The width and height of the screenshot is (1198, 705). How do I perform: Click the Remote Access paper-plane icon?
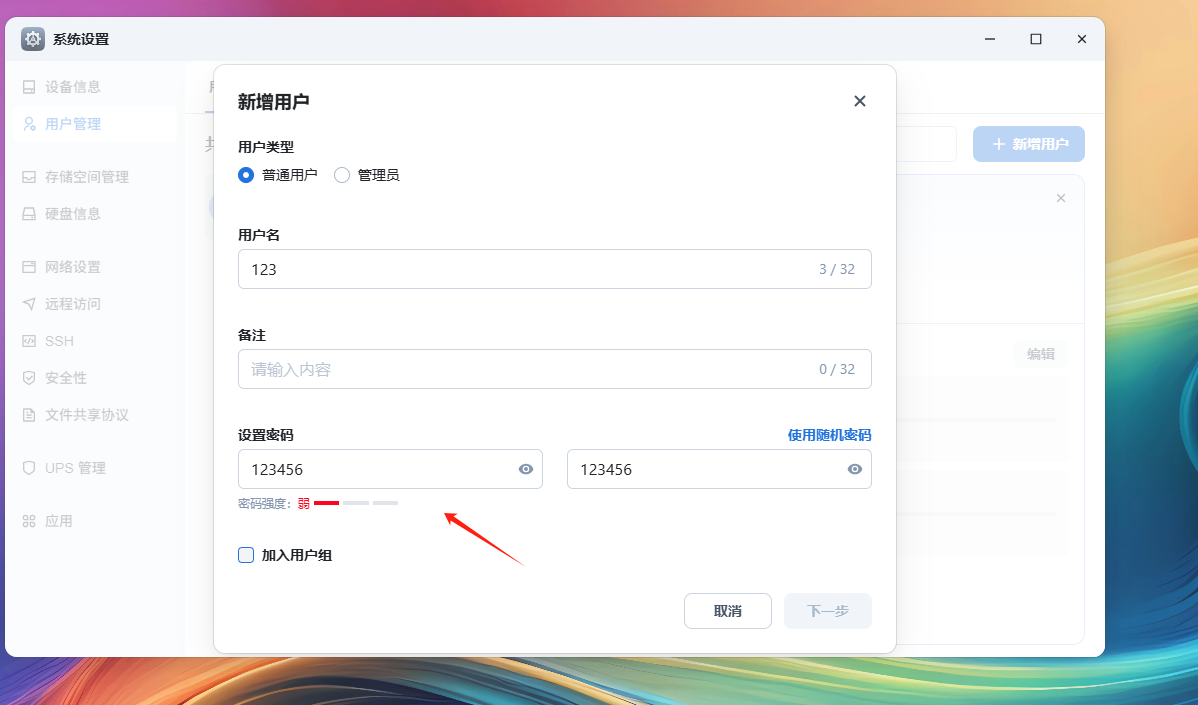click(x=29, y=304)
